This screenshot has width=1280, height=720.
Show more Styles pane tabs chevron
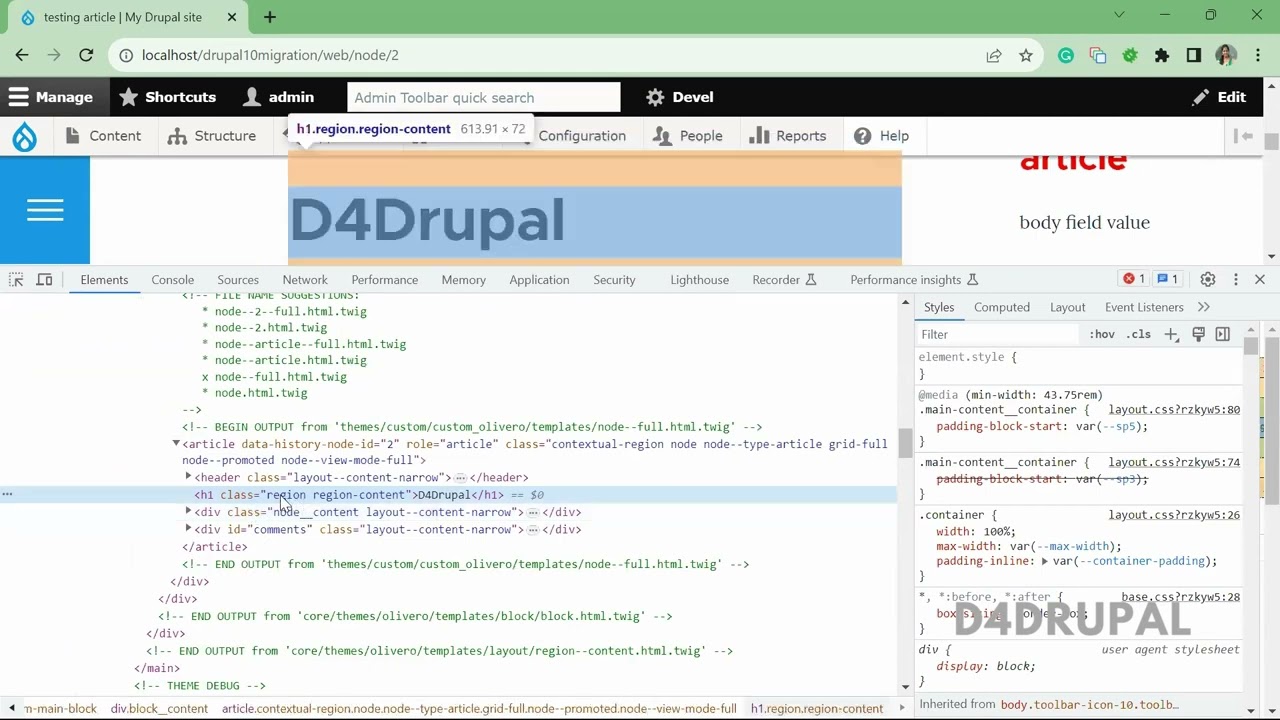1204,307
